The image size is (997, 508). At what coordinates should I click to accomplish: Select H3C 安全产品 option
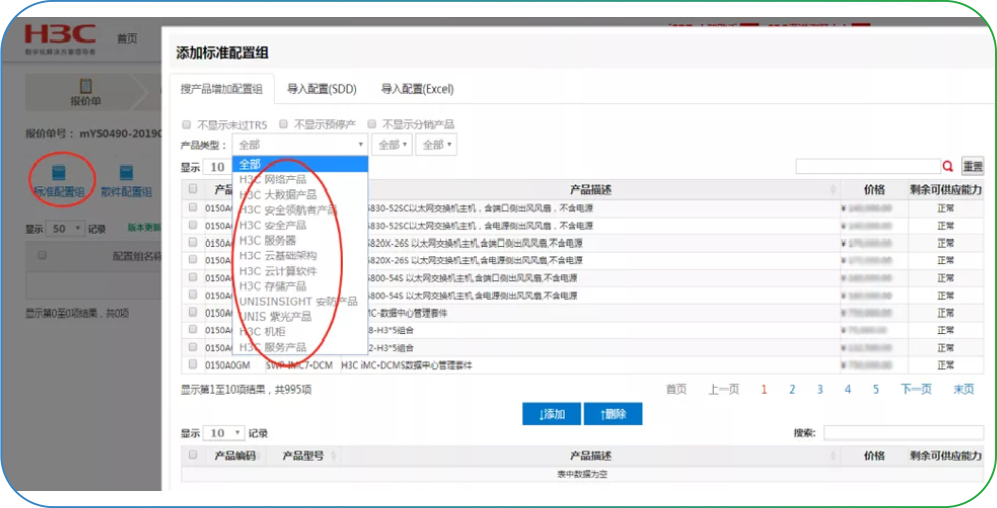coord(300,225)
